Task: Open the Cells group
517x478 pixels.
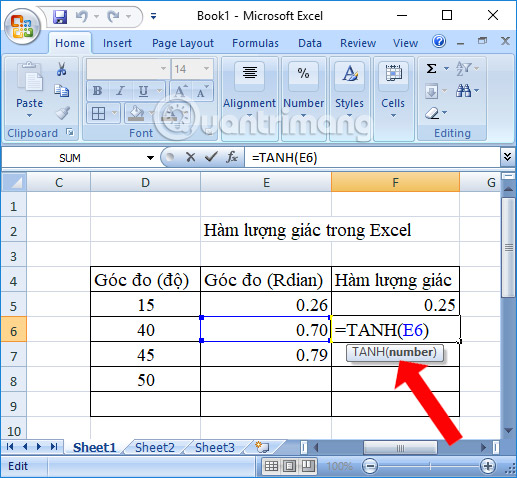Action: tap(393, 99)
